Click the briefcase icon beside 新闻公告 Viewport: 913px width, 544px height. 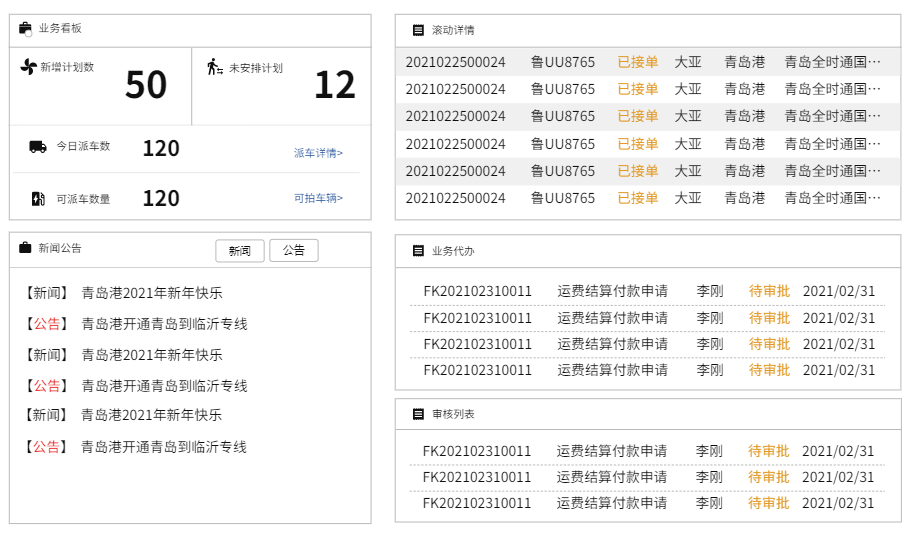(25, 248)
